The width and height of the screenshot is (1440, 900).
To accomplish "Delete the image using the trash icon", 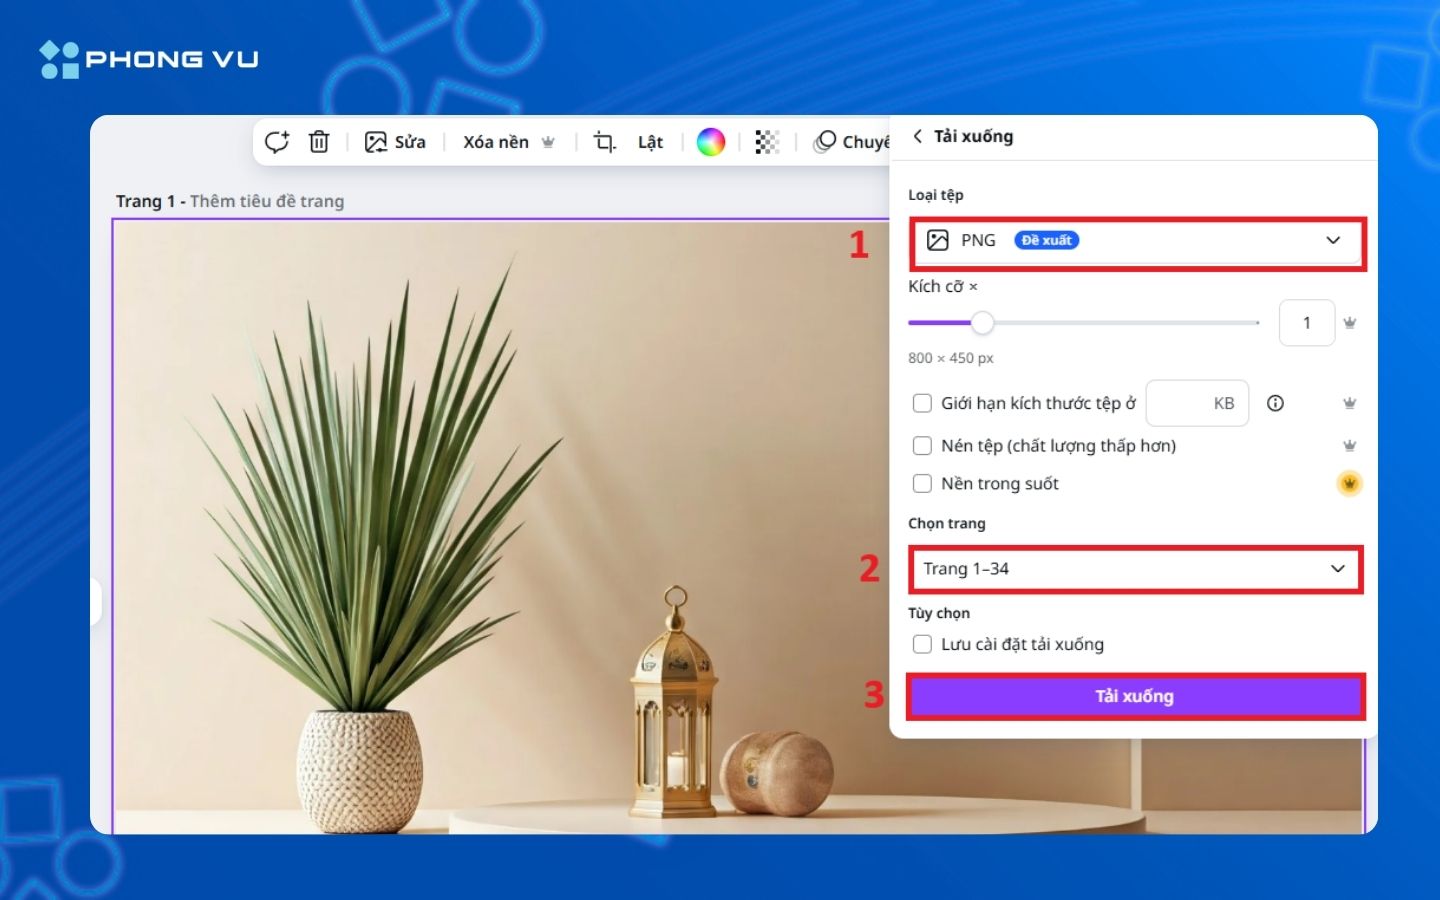I will 319,142.
